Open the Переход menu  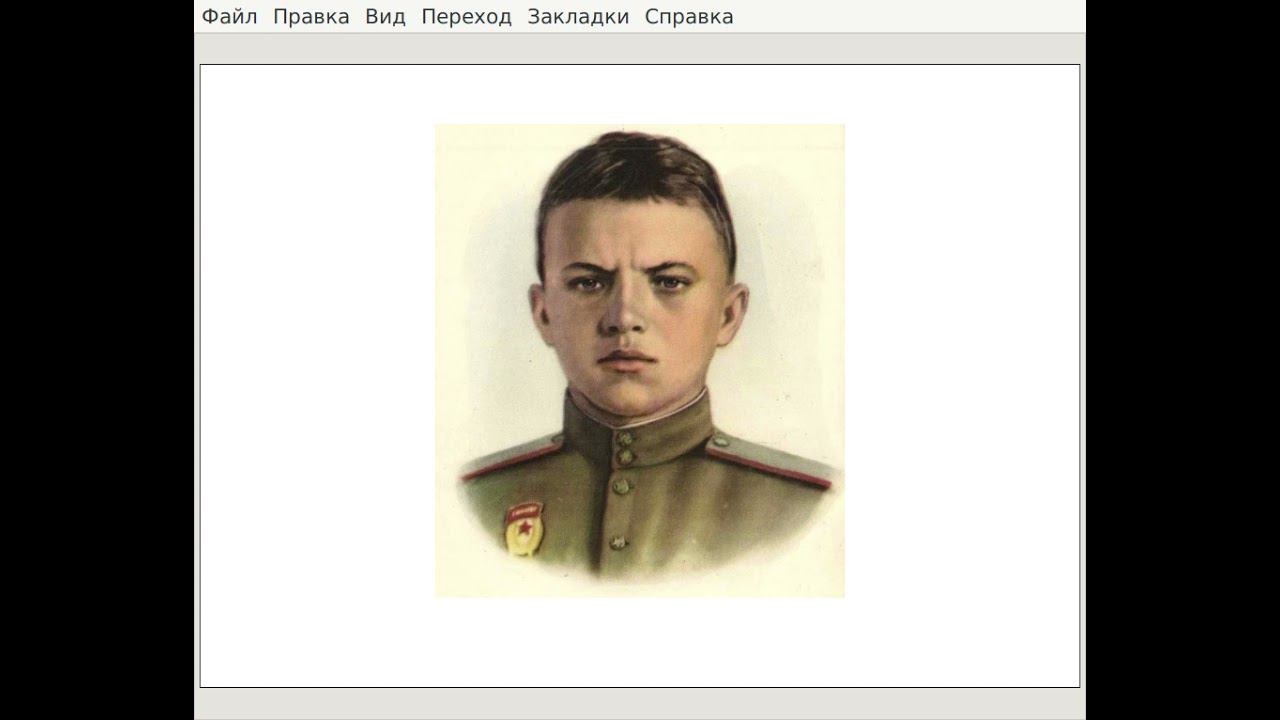click(466, 16)
